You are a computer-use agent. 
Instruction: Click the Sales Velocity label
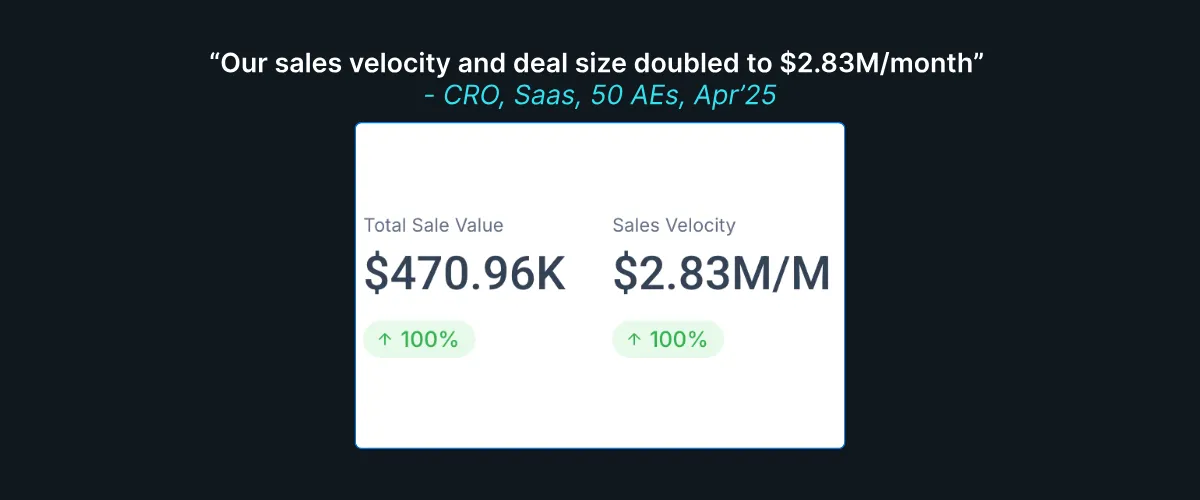674,226
